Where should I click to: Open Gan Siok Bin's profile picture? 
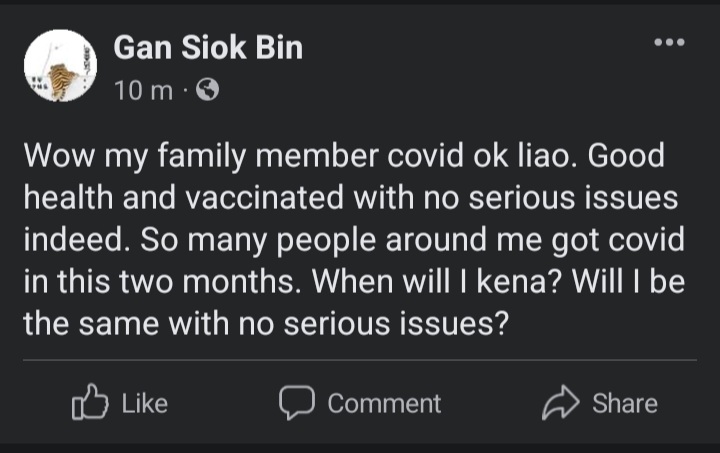(x=60, y=66)
